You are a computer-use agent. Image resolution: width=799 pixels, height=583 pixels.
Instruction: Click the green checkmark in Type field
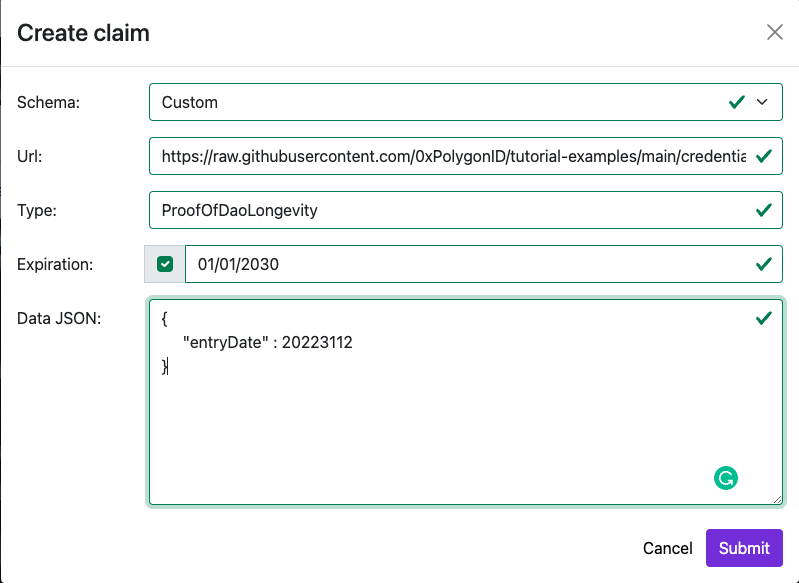[763, 210]
